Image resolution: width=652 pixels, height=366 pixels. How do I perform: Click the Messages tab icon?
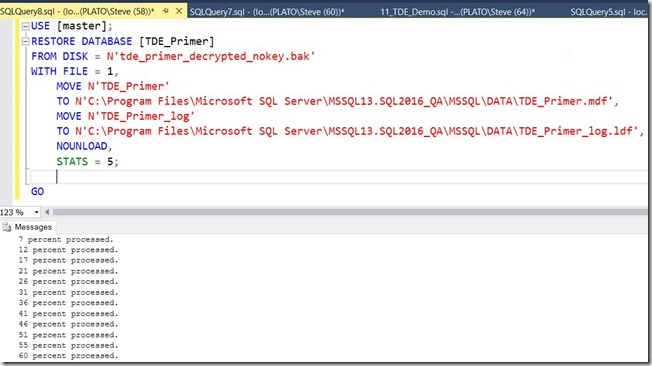click(x=7, y=227)
